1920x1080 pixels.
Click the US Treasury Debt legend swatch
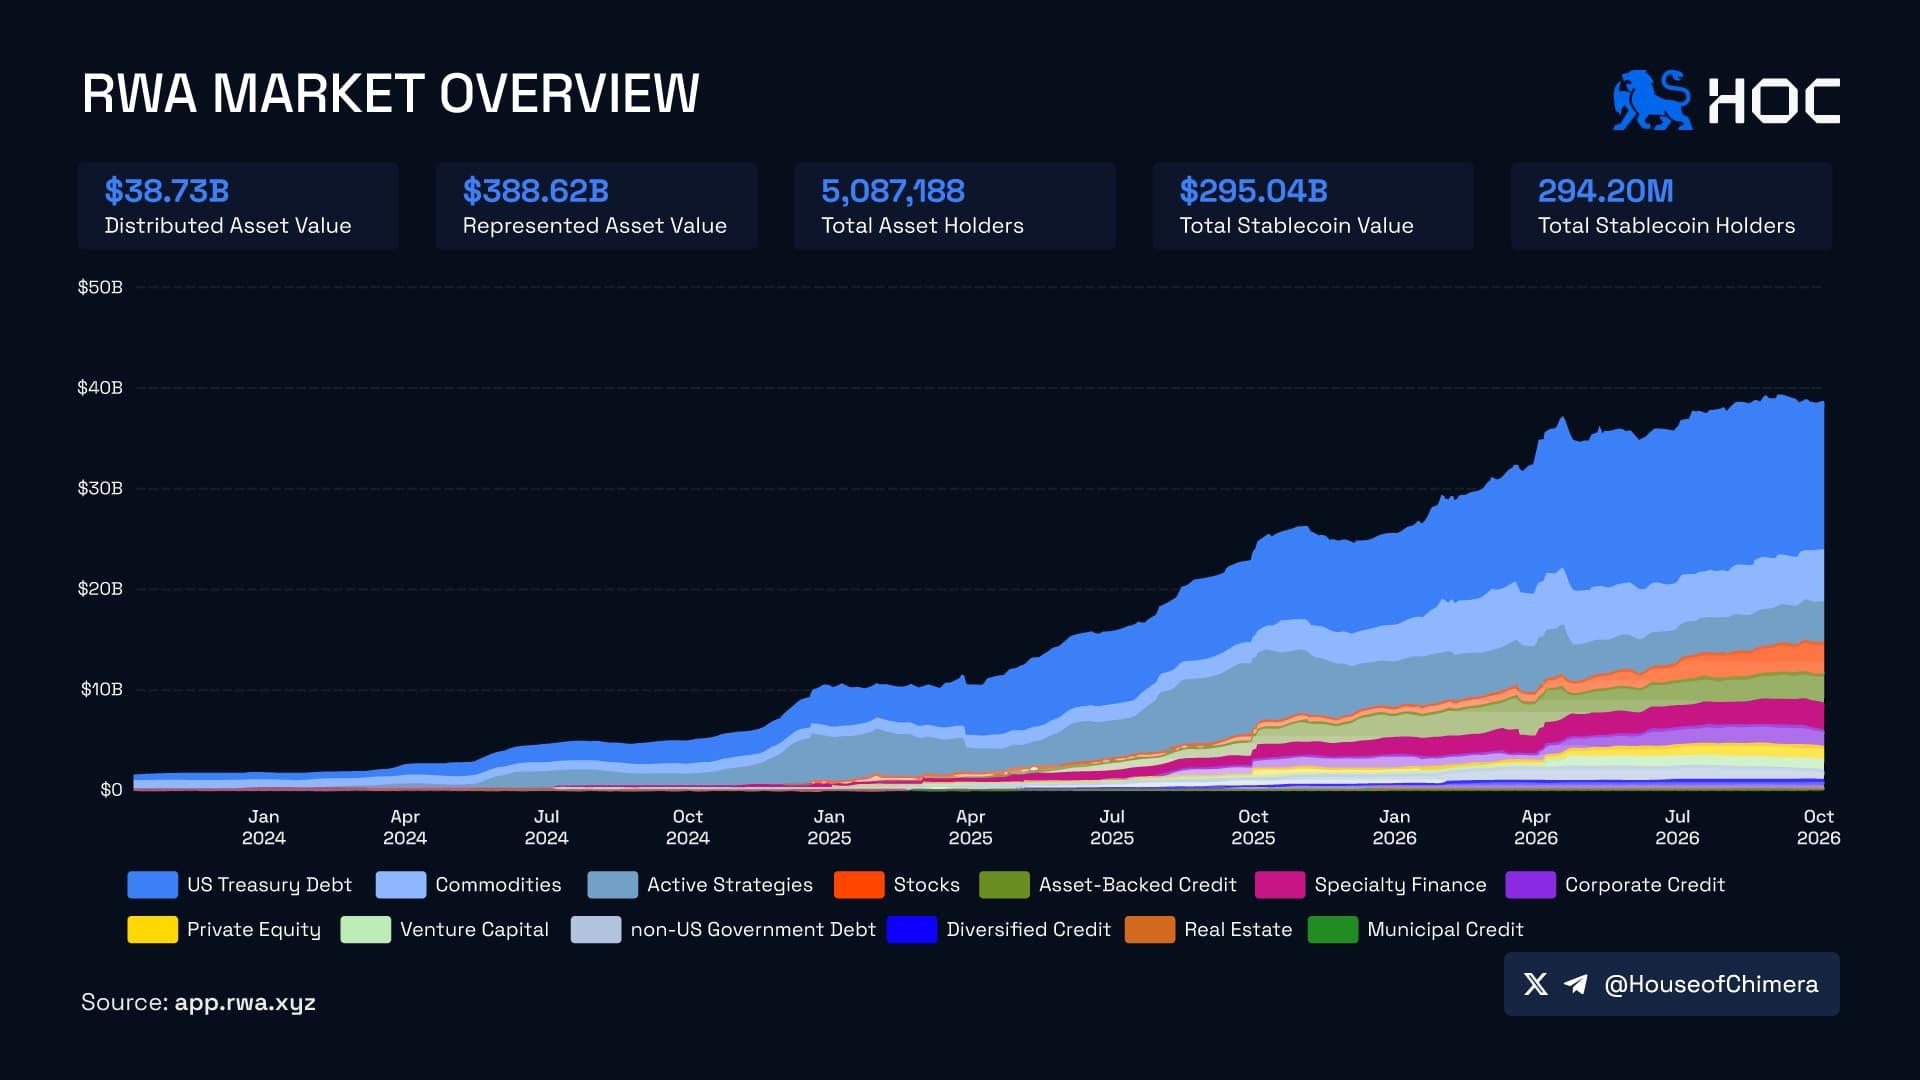[x=152, y=885]
